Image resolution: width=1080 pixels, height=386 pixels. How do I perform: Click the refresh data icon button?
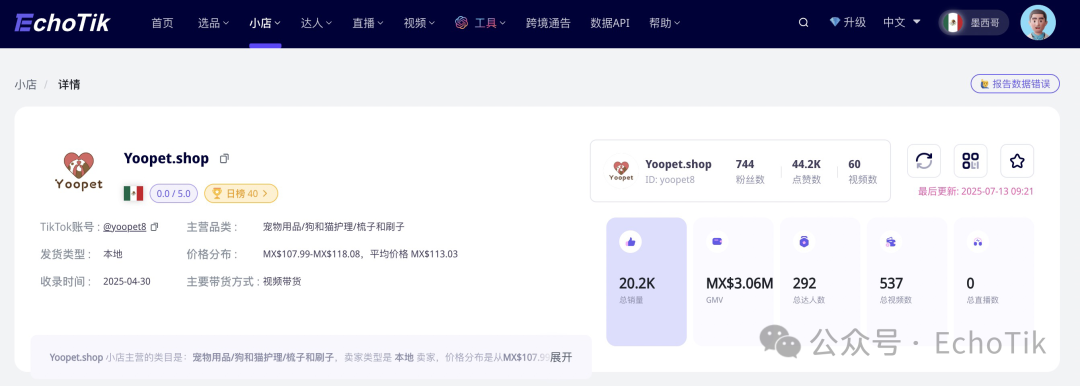click(924, 161)
